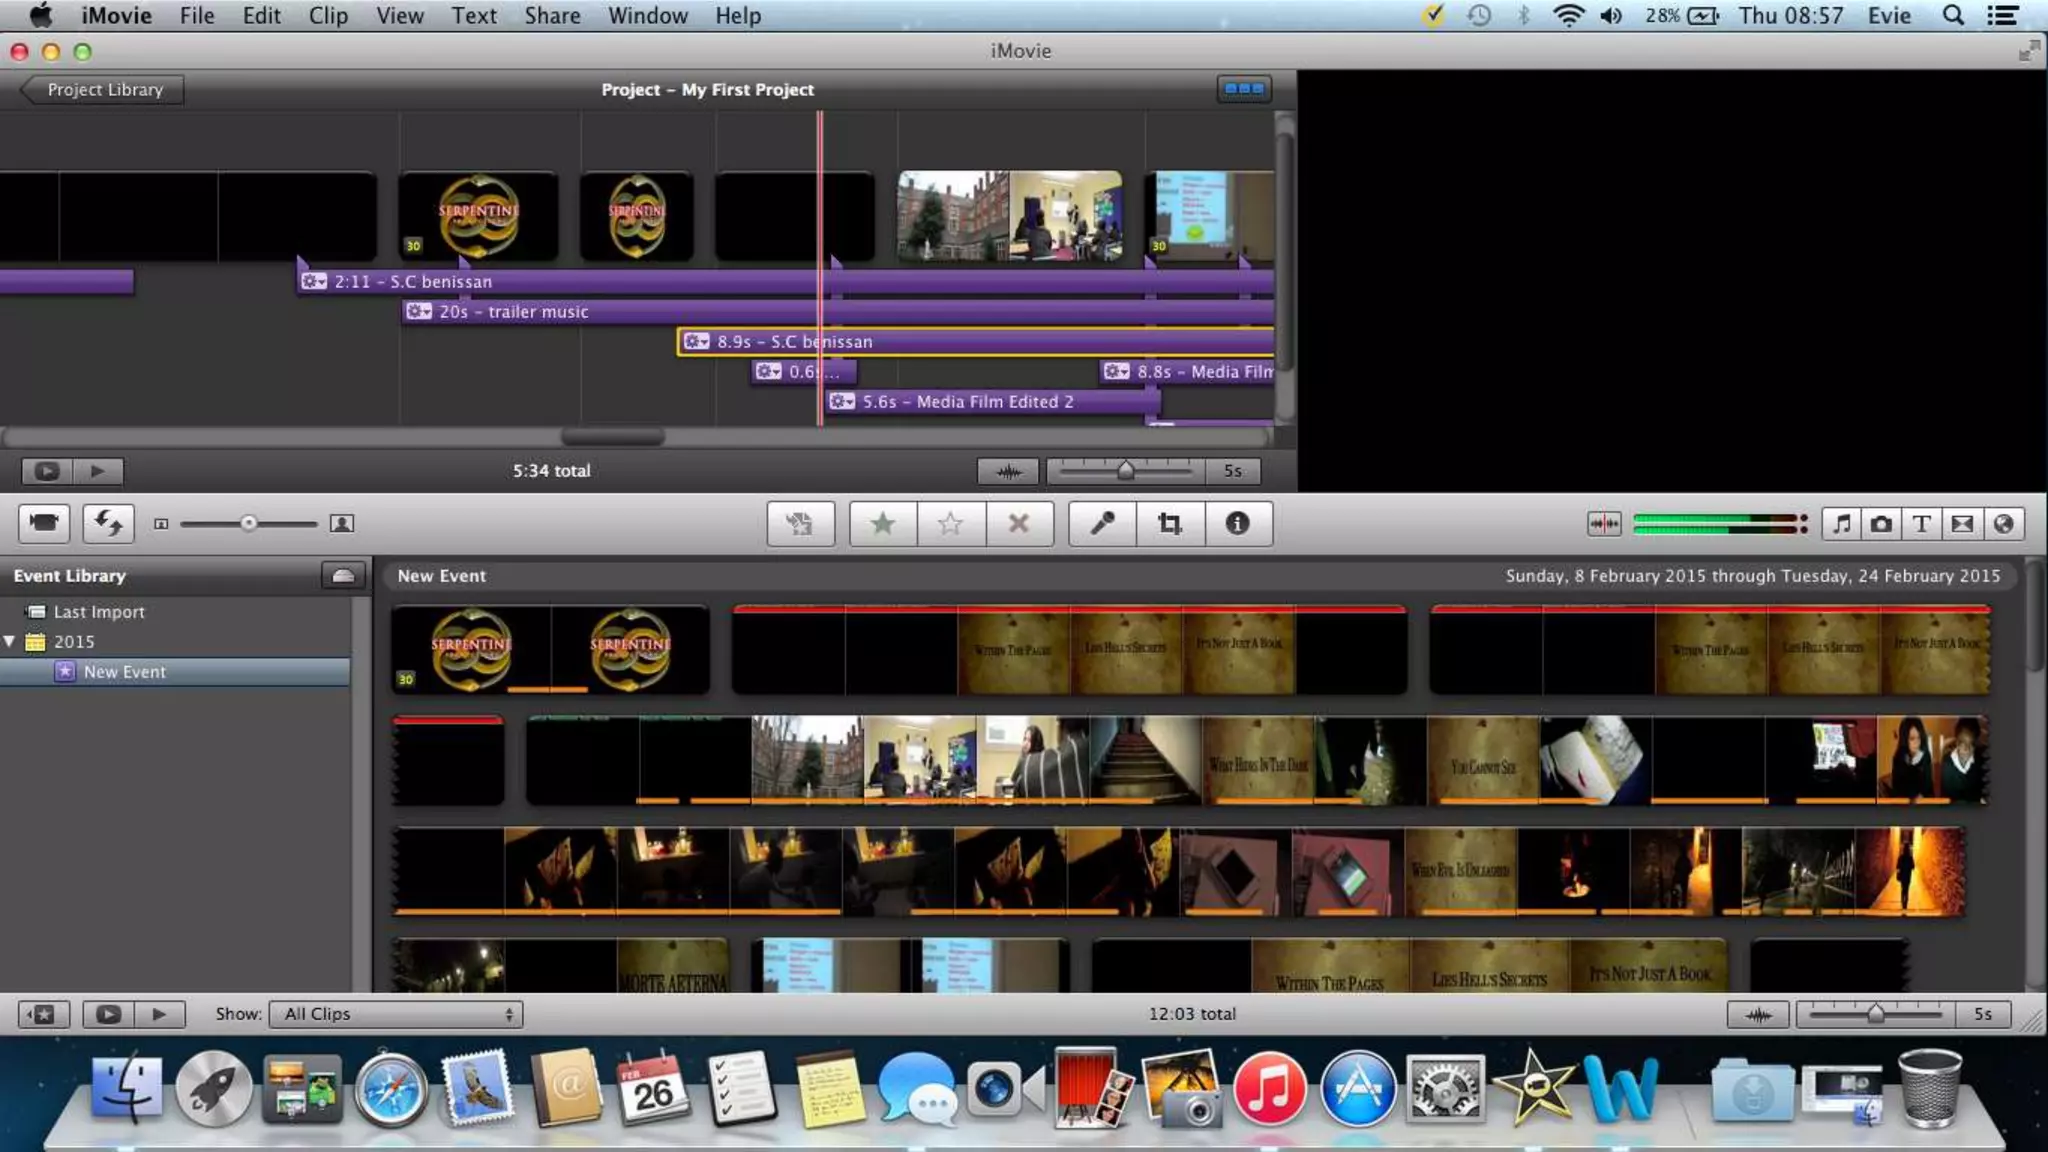Unmark selection with the hollow star
The height and width of the screenshot is (1152, 2048).
pyautogui.click(x=950, y=523)
